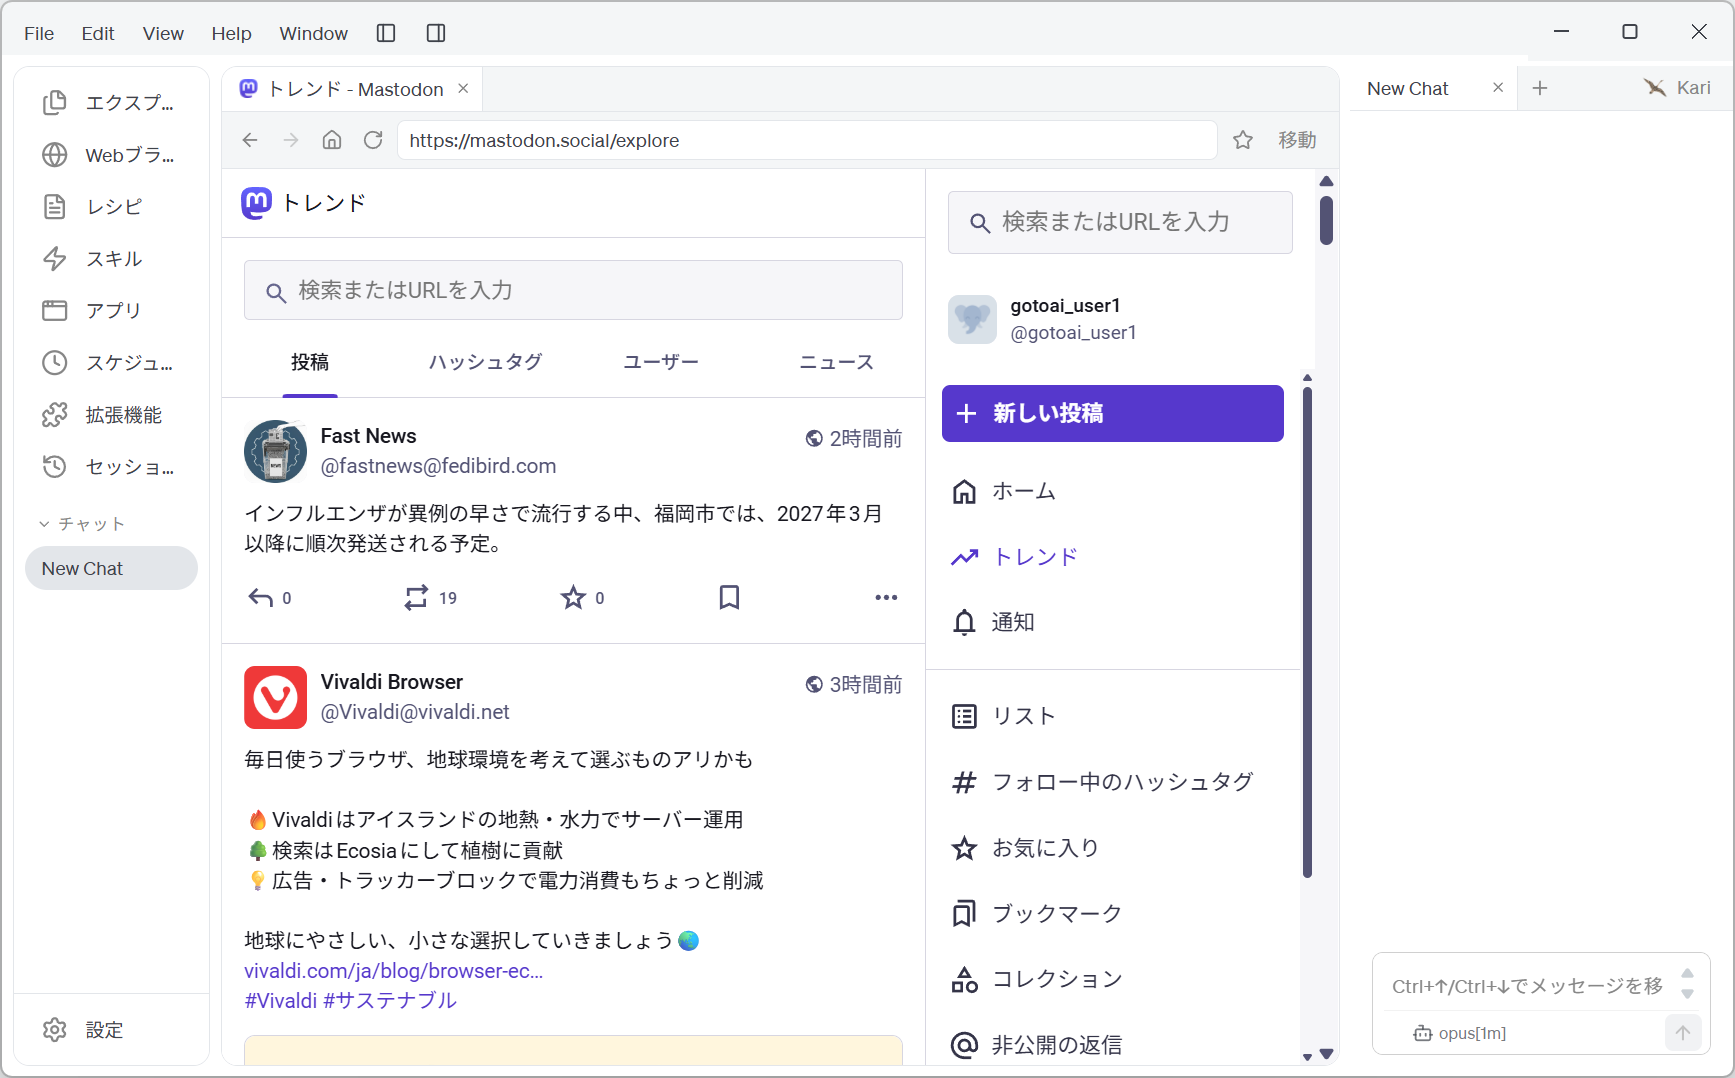Open the File menu

point(39,33)
